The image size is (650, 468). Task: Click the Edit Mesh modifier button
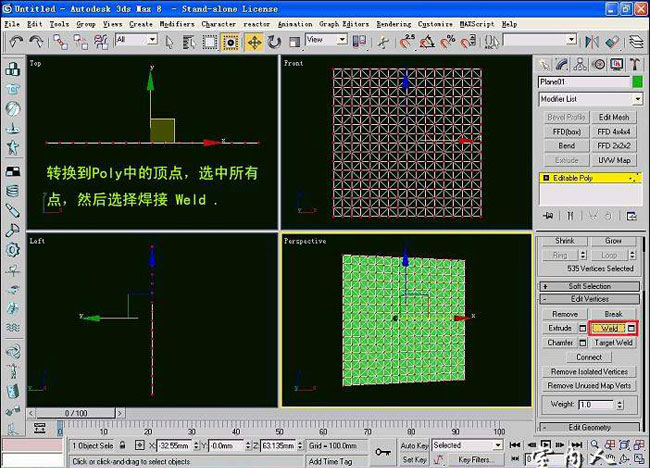[614, 117]
